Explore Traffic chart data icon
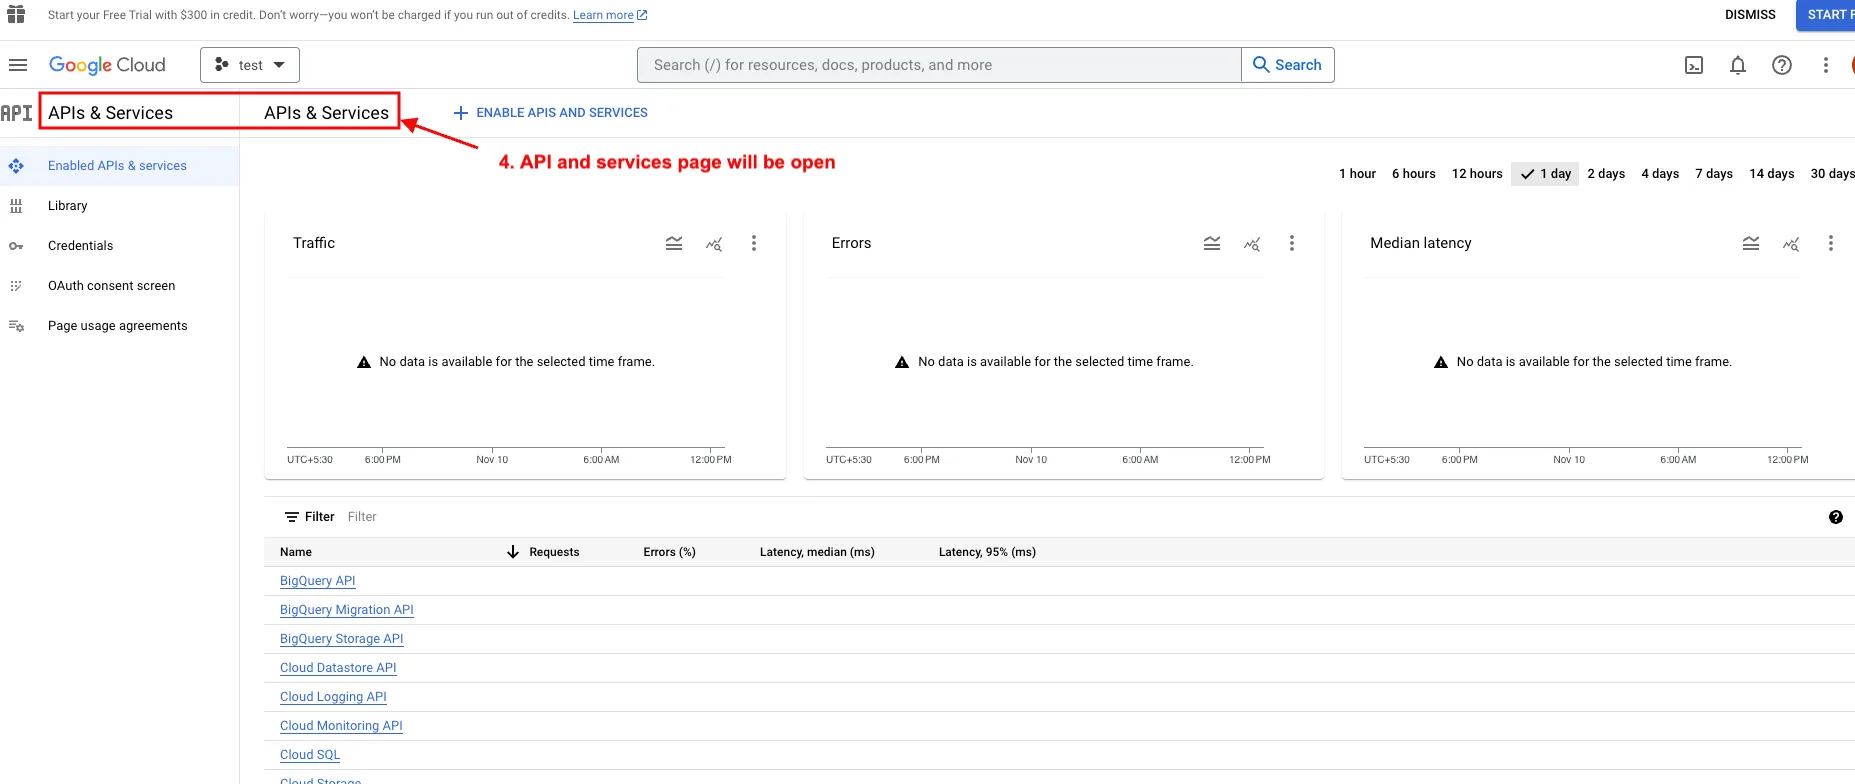Image resolution: width=1855 pixels, height=784 pixels. 714,243
